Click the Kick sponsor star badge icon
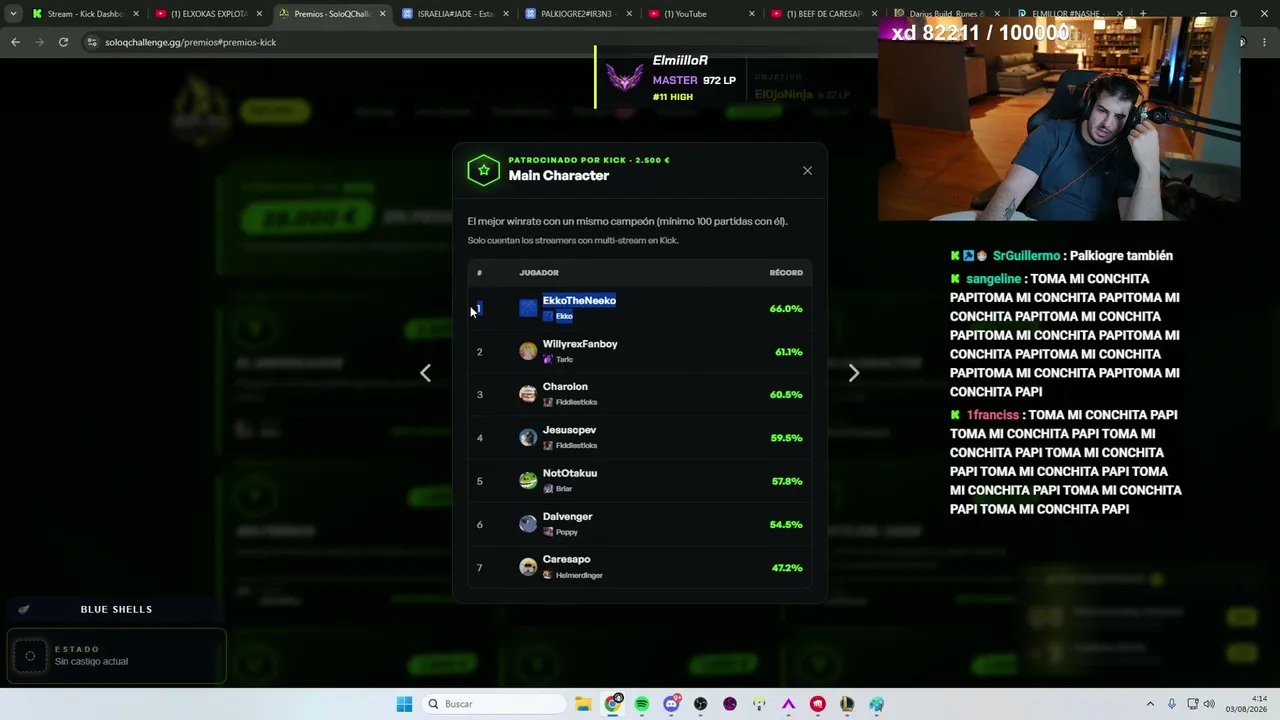The width and height of the screenshot is (1280, 720). [484, 170]
